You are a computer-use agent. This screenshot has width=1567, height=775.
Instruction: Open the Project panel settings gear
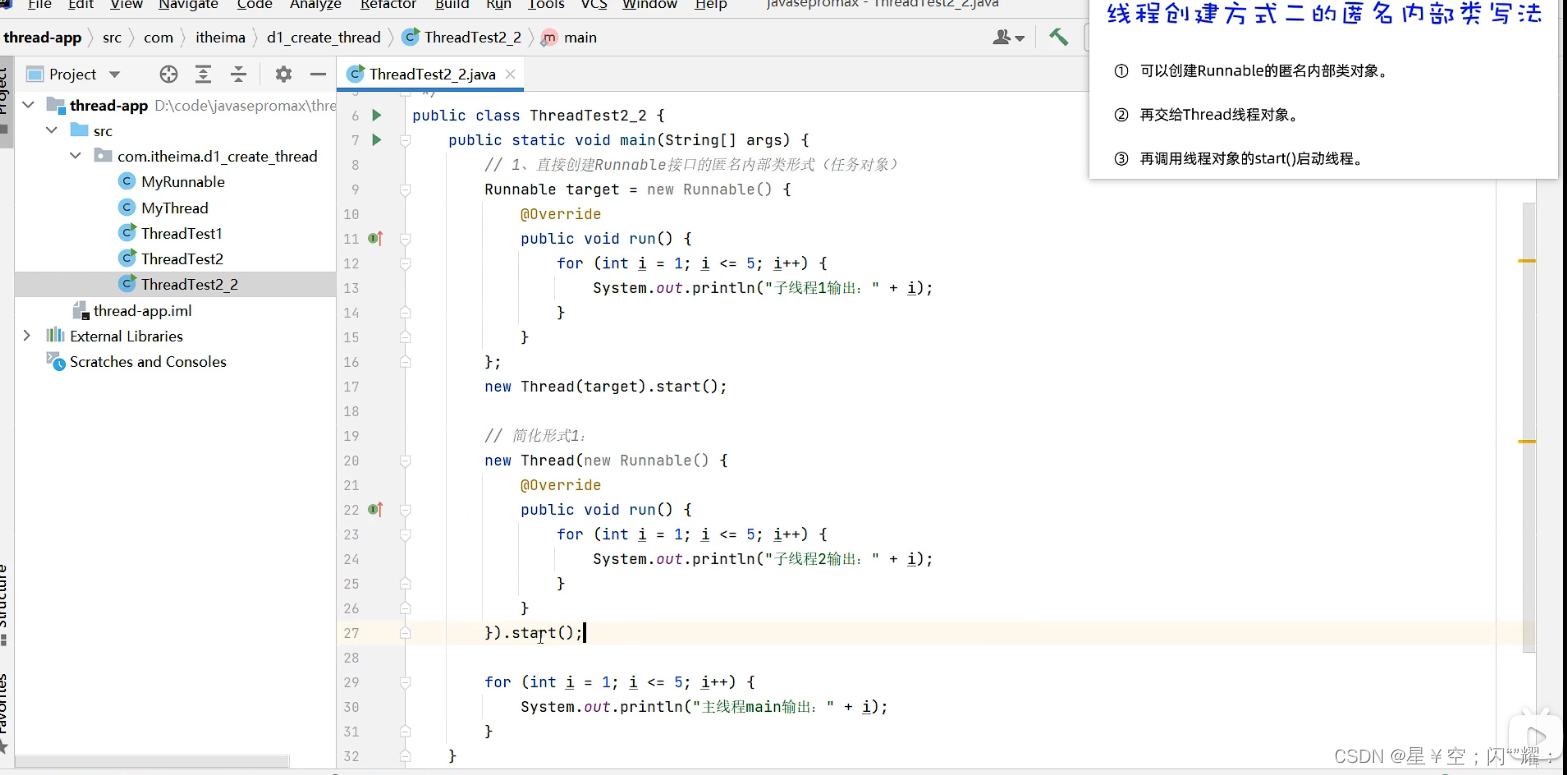(x=284, y=74)
